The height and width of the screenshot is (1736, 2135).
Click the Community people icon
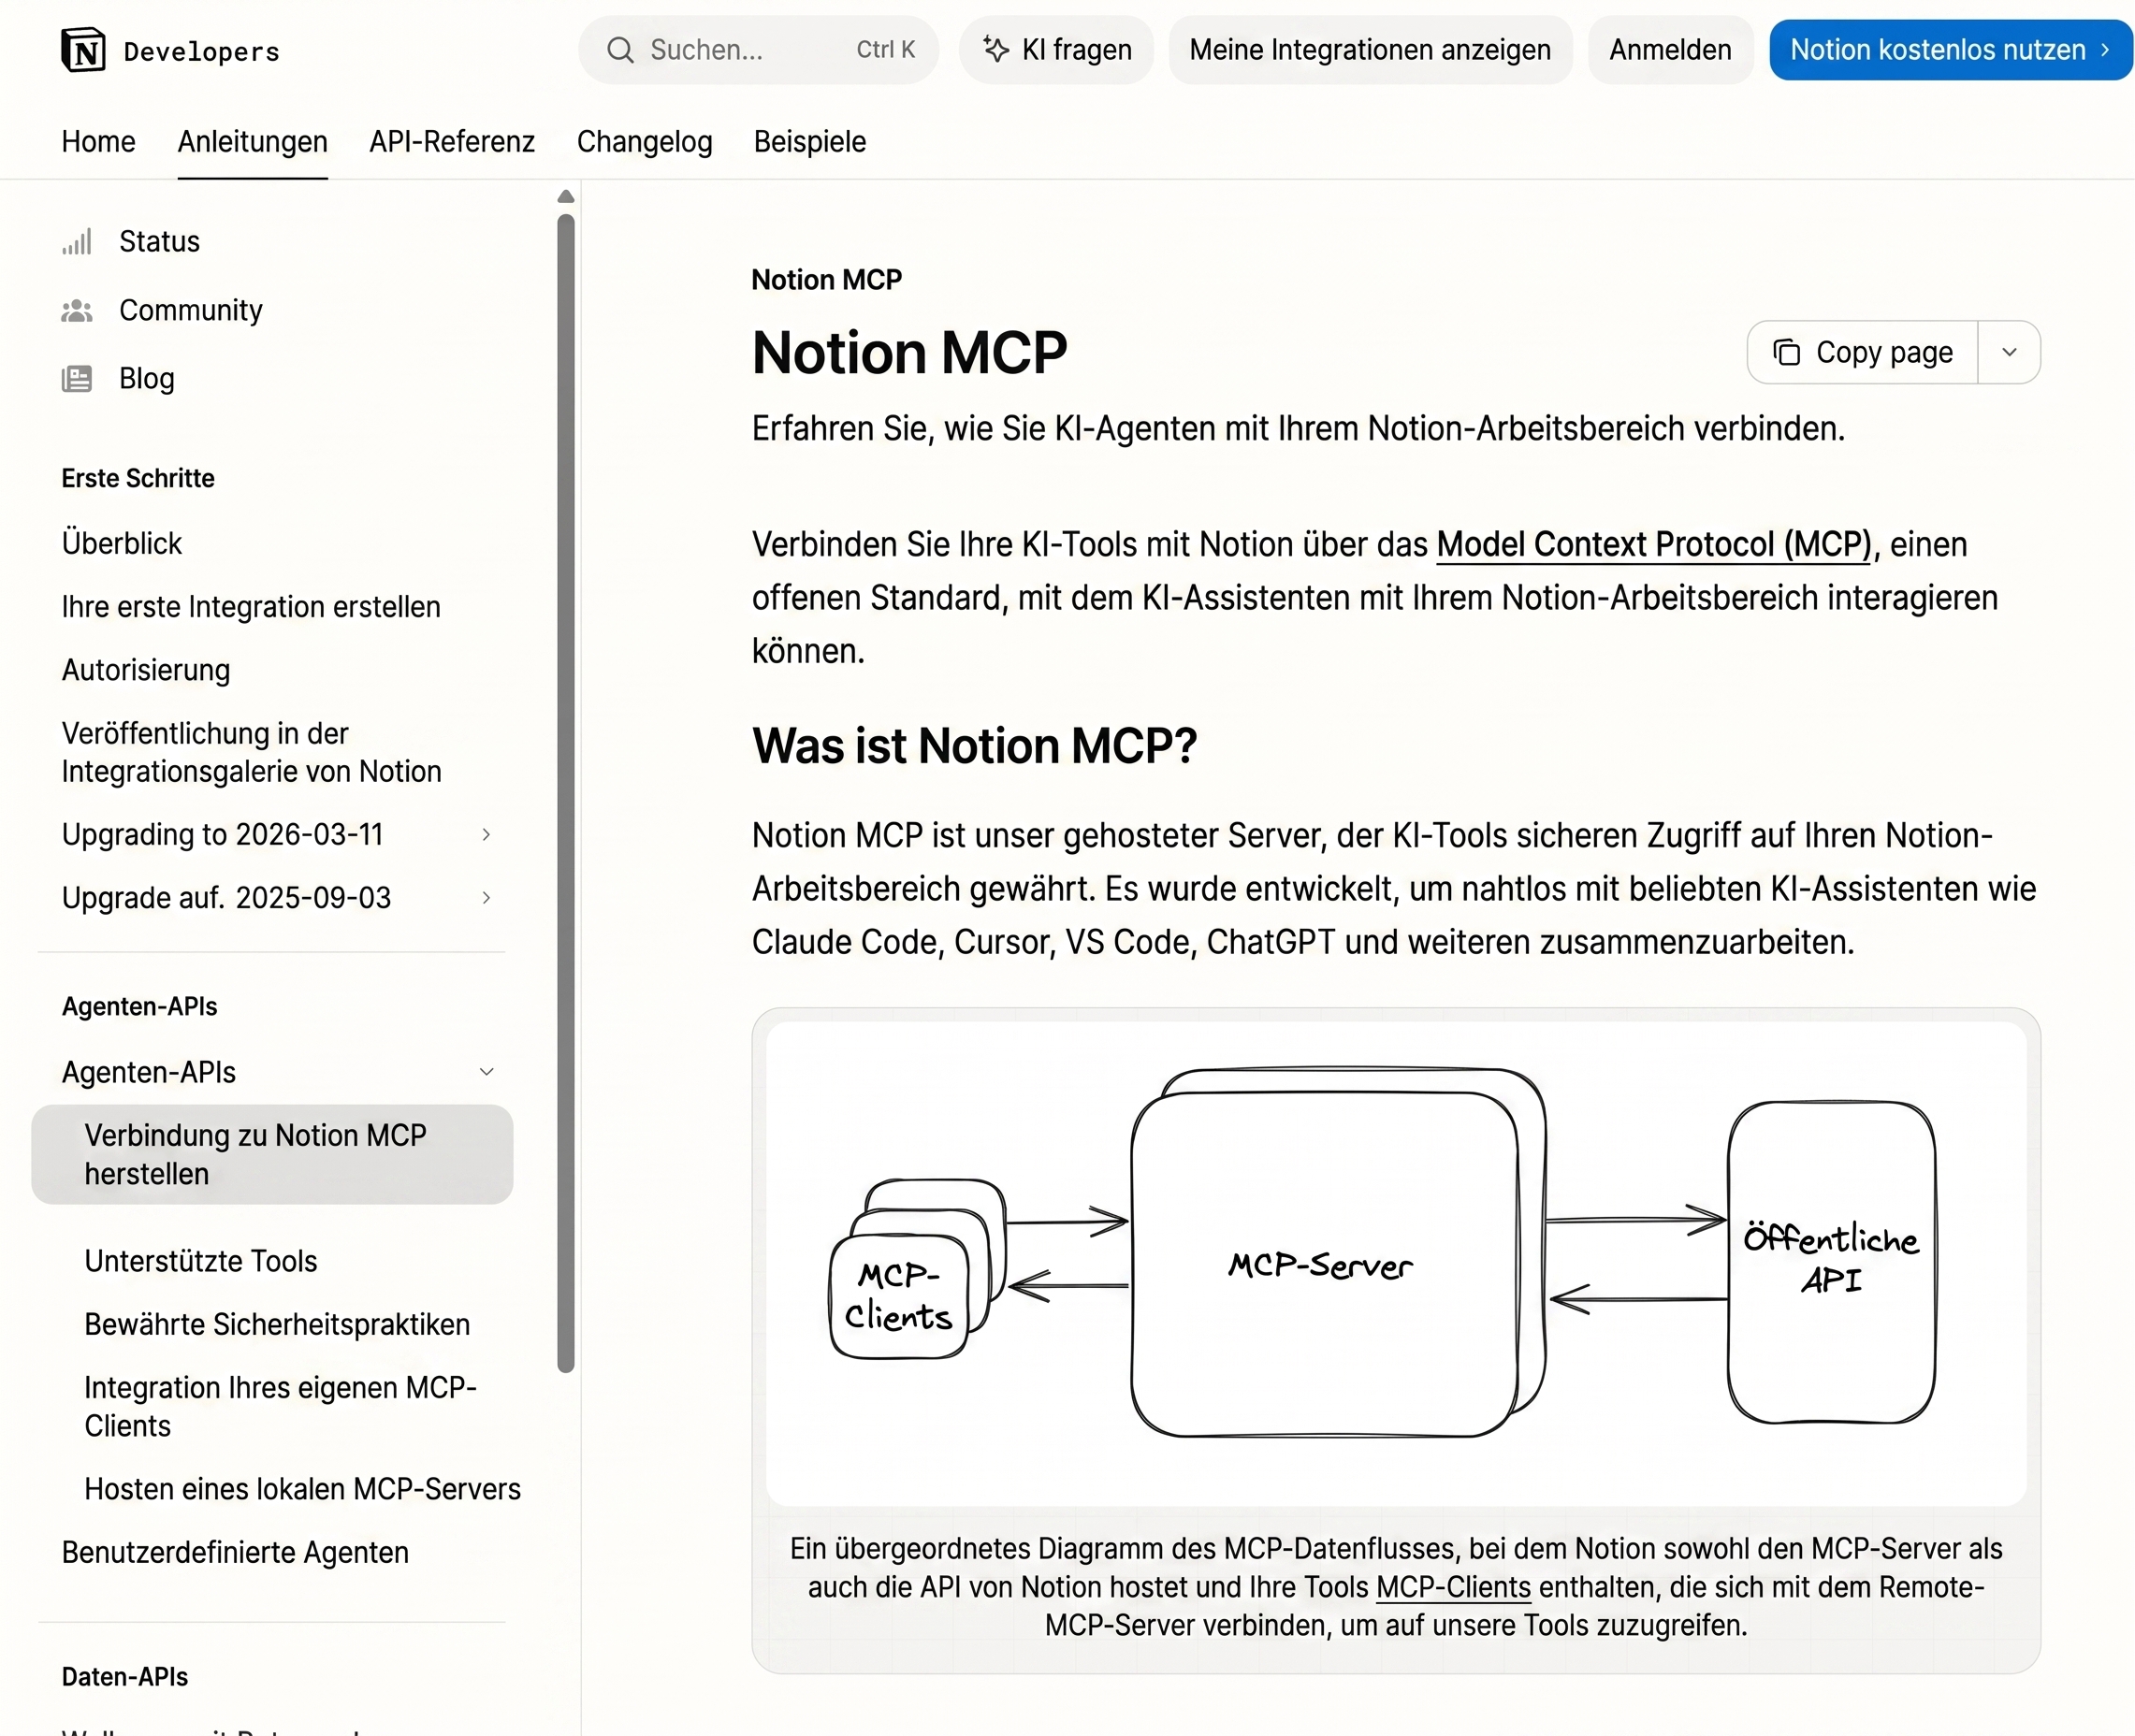pyautogui.click(x=77, y=310)
